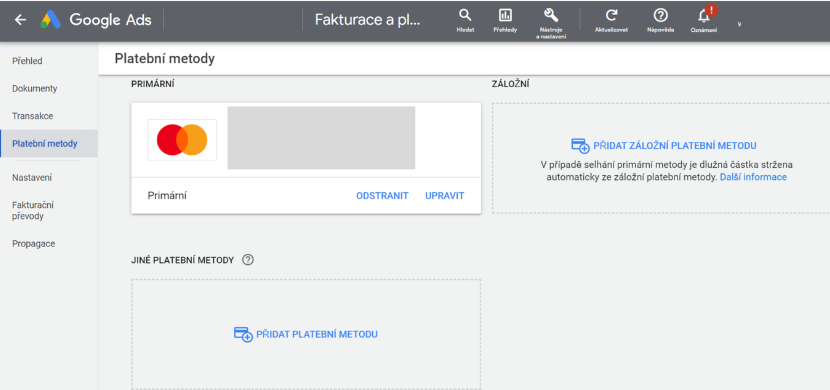Open Dokumenty in the sidebar
830x390 pixels.
(x=34, y=88)
